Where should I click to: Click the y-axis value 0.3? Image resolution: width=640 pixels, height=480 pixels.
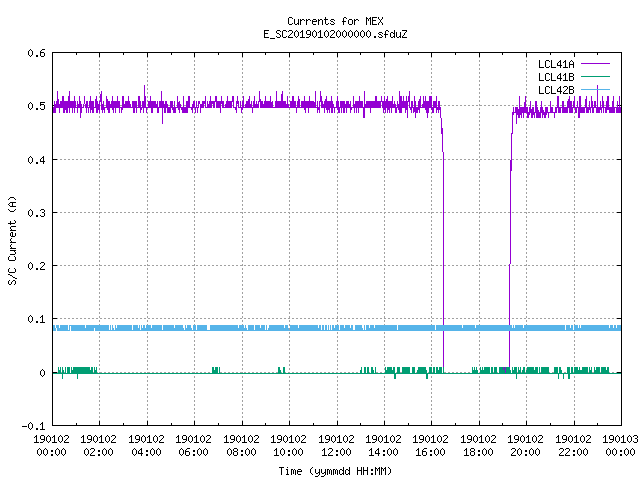click(x=36, y=213)
